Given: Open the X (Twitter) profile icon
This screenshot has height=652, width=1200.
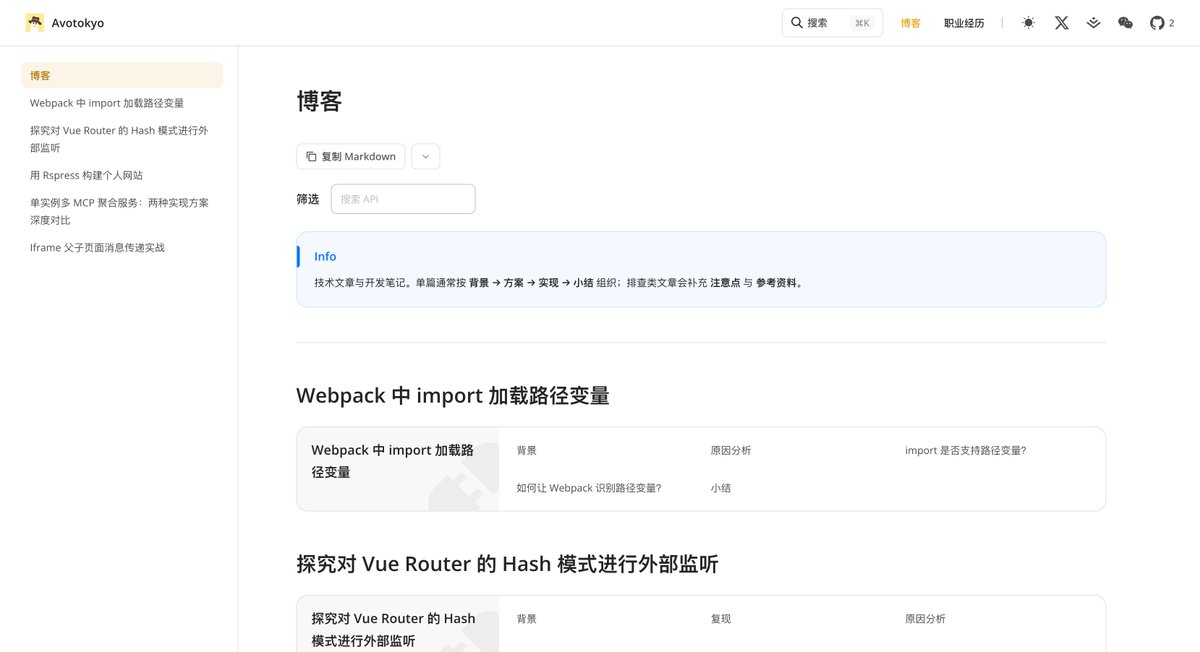Looking at the screenshot, I should (1061, 23).
